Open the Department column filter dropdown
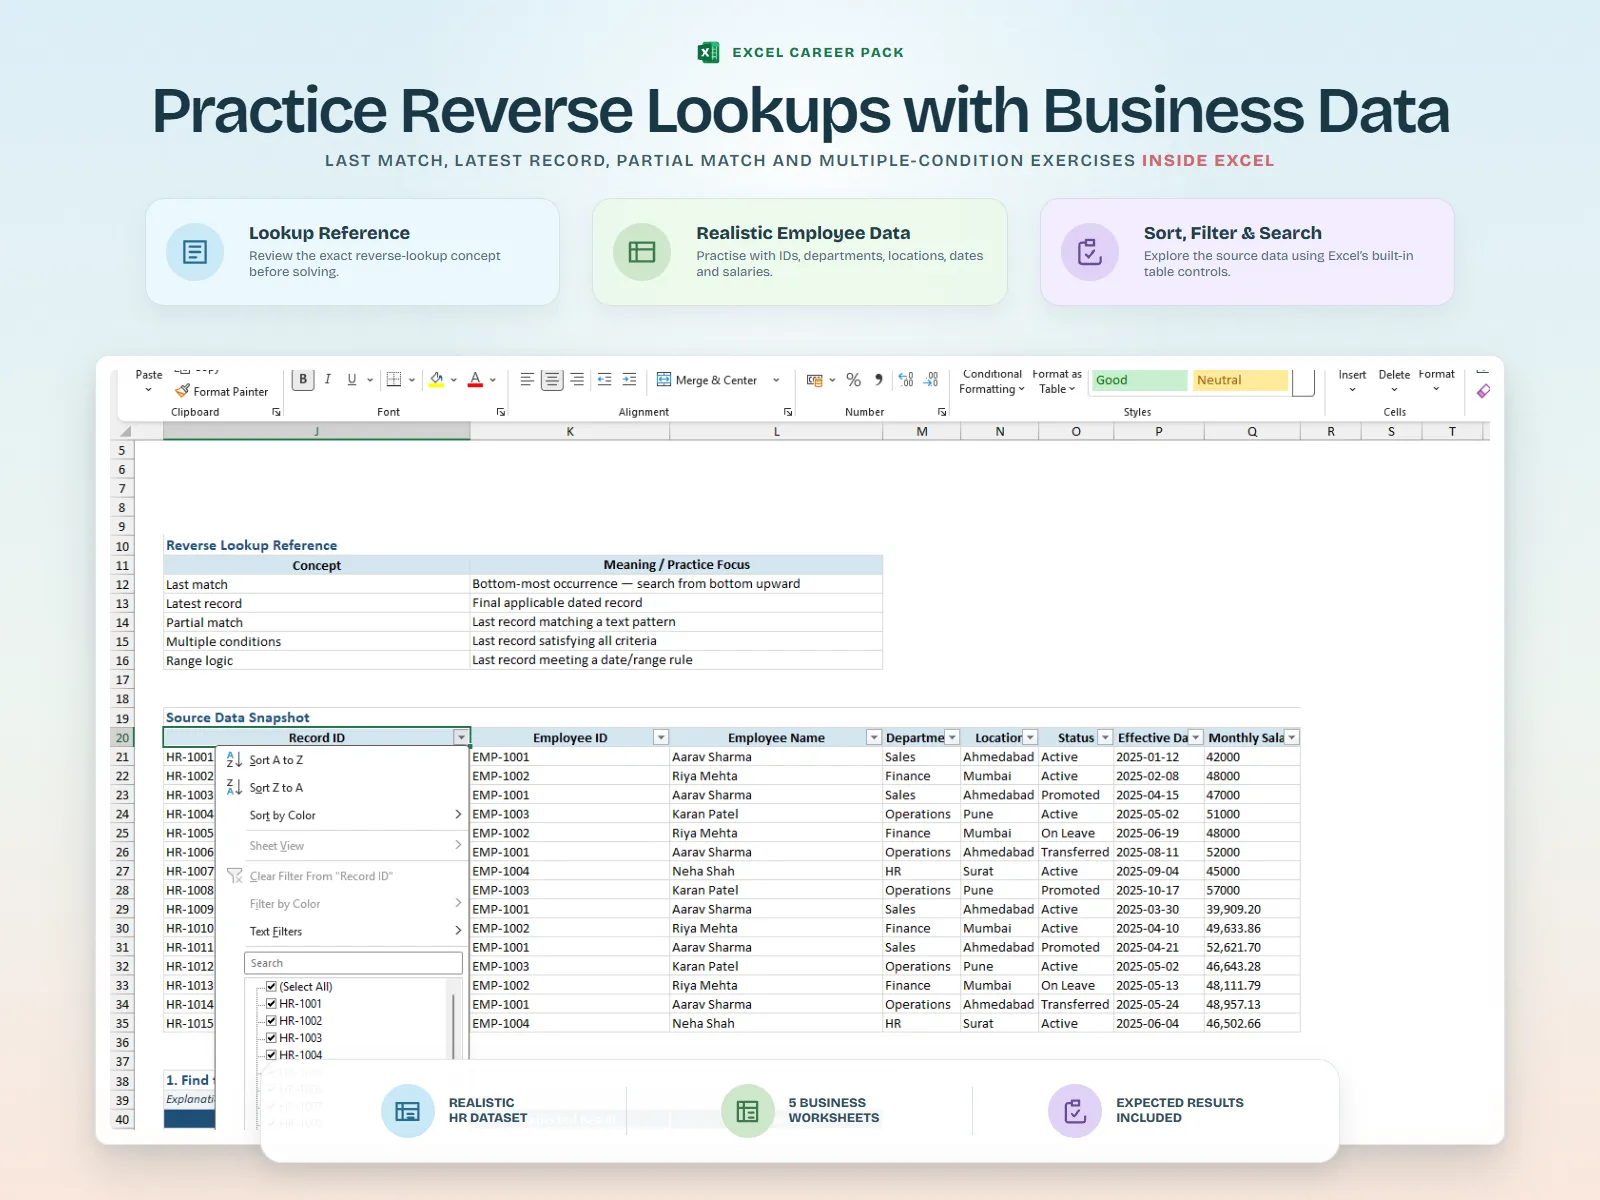The width and height of the screenshot is (1600, 1200). tap(952, 738)
